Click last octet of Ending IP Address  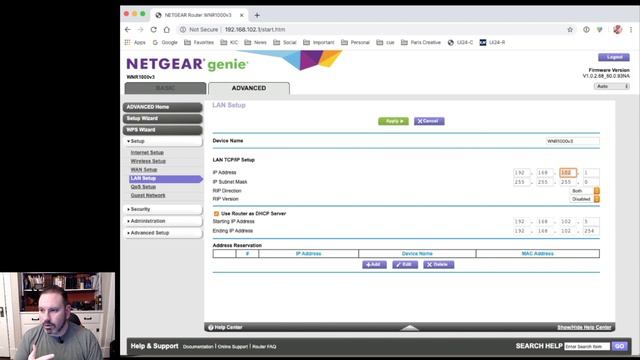pos(591,231)
